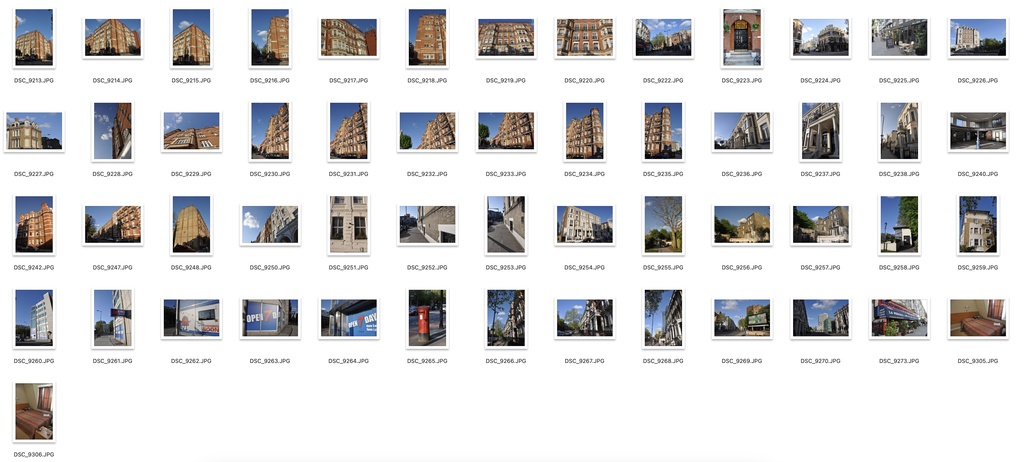The height and width of the screenshot is (462, 1024).
Task: Pick the DSC_9251.JPG window photo
Action: pyautogui.click(x=349, y=225)
